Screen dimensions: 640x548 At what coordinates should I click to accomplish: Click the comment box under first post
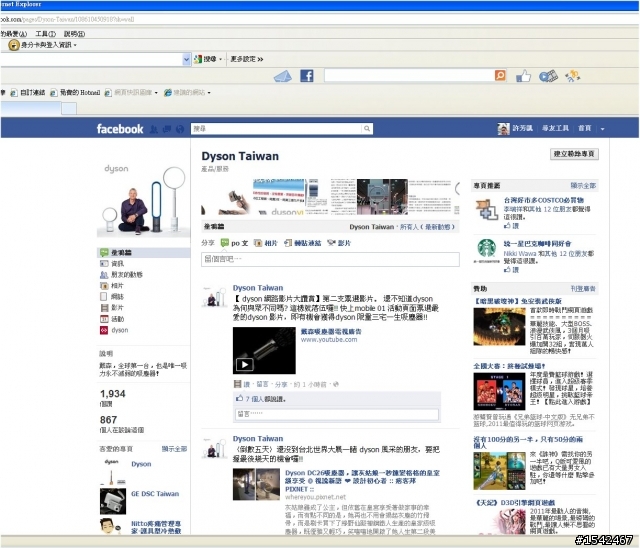[x=337, y=414]
